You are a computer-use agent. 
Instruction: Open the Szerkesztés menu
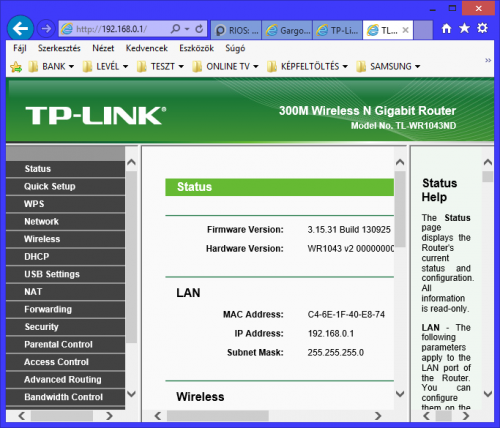59,48
